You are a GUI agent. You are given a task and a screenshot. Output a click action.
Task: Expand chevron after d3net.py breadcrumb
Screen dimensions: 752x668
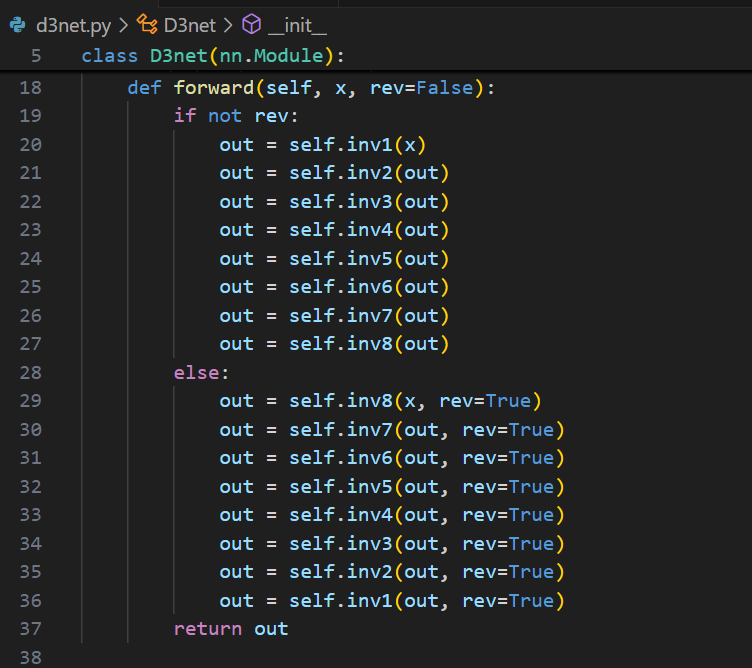[123, 25]
